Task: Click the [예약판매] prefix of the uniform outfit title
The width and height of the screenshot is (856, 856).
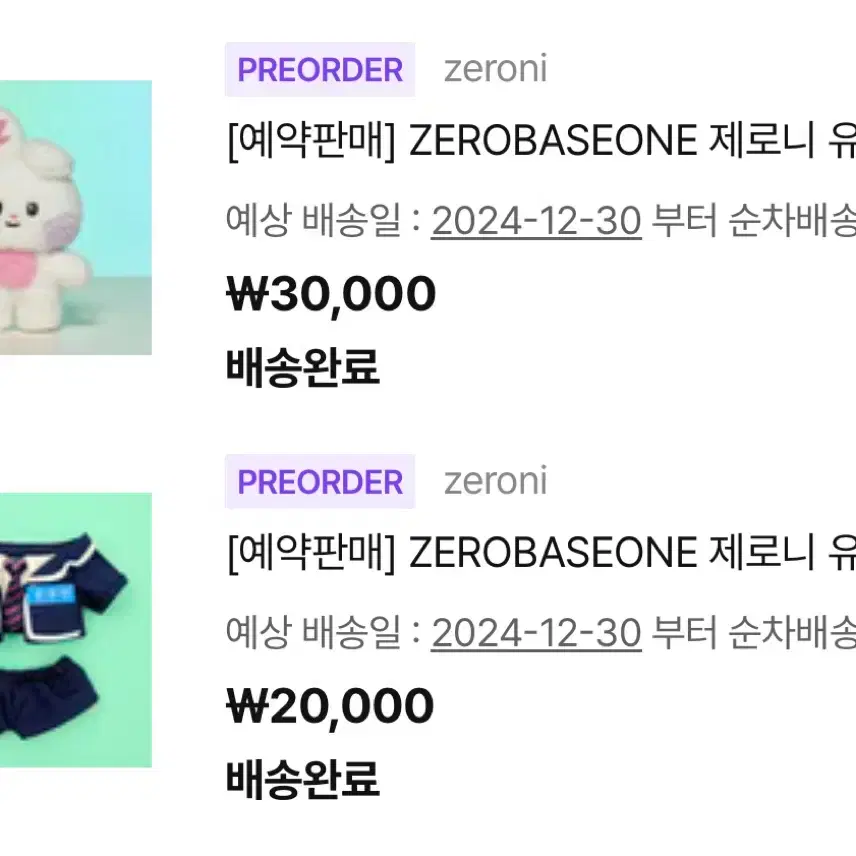Action: 311,553
